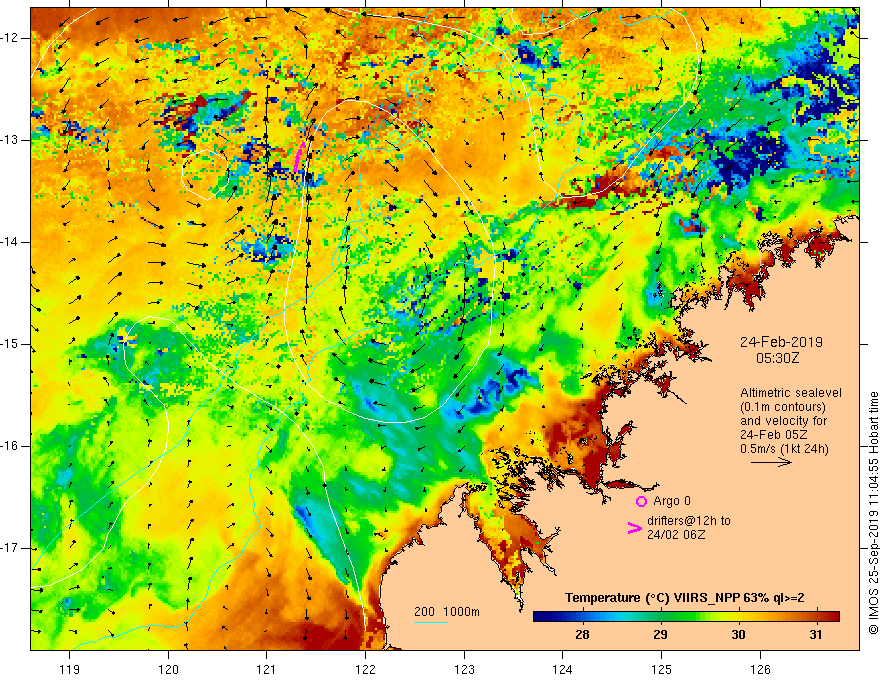Click the 120 longitude axis label
Image resolution: width=880 pixels, height=680 pixels.
click(168, 669)
